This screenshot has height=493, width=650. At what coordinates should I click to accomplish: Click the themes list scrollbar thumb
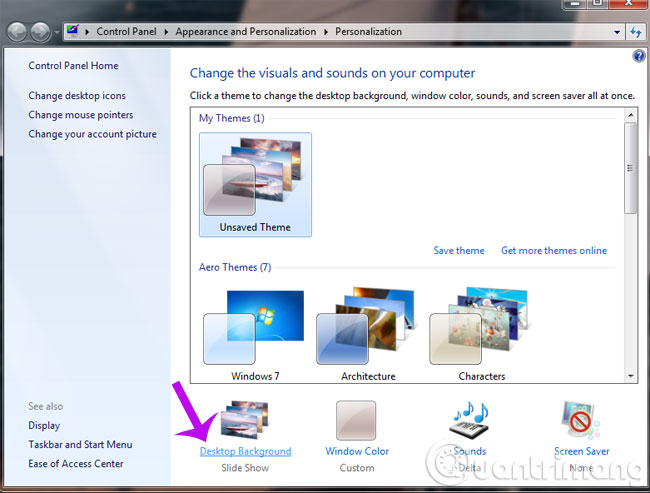(x=631, y=168)
